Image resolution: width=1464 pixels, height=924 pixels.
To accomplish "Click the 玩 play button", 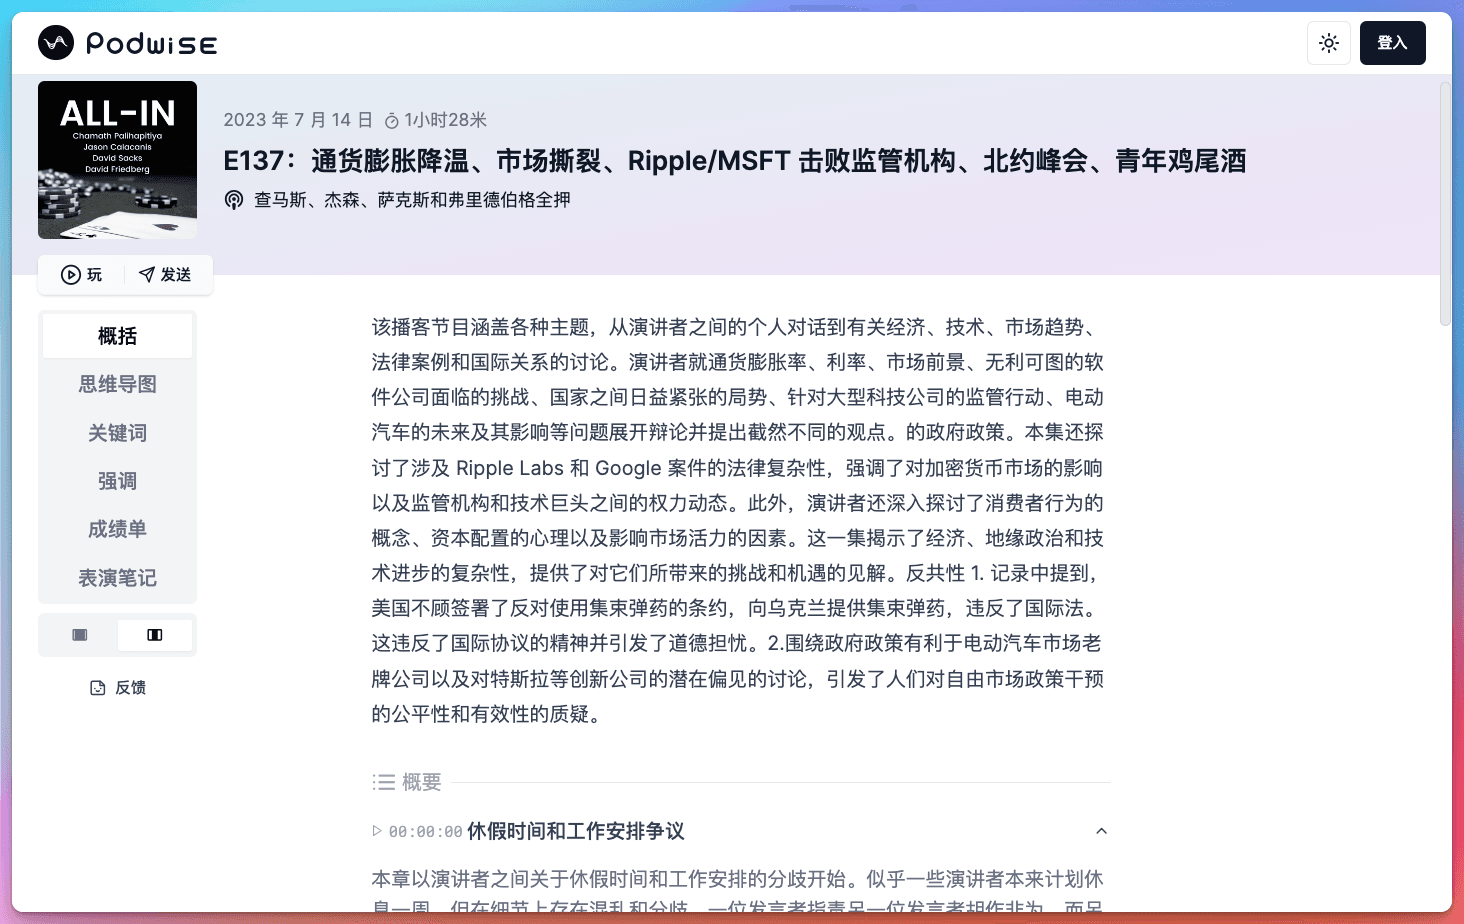I will pyautogui.click(x=82, y=275).
